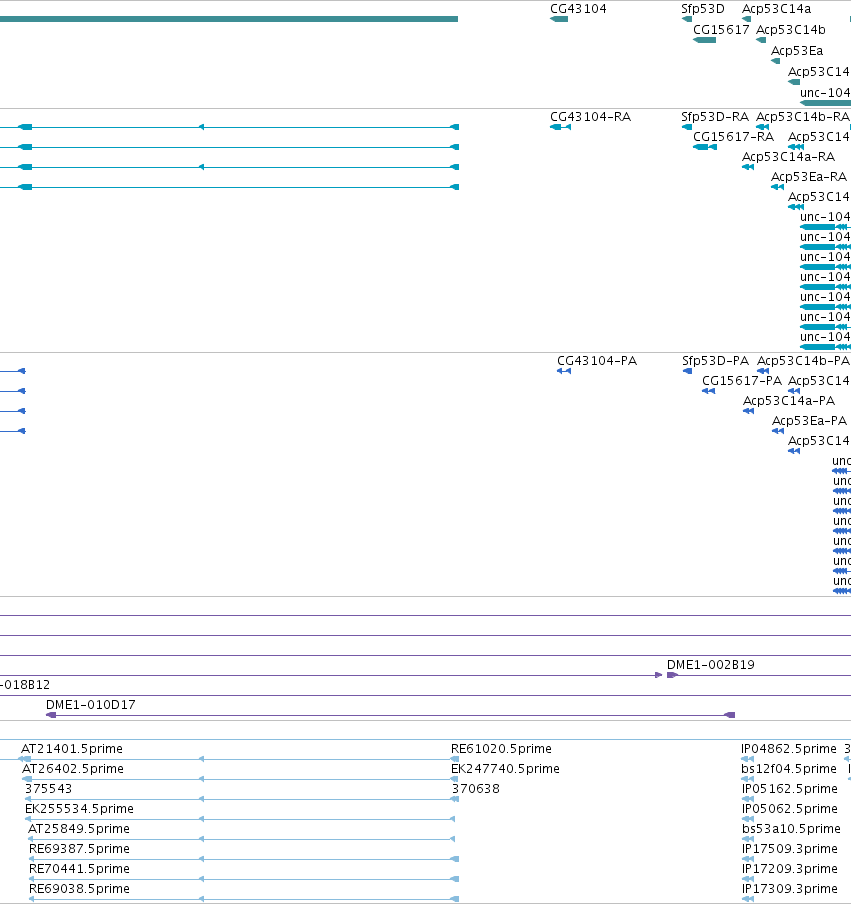Click the IP05162.5prime EST label
The width and height of the screenshot is (851, 904).
(789, 788)
